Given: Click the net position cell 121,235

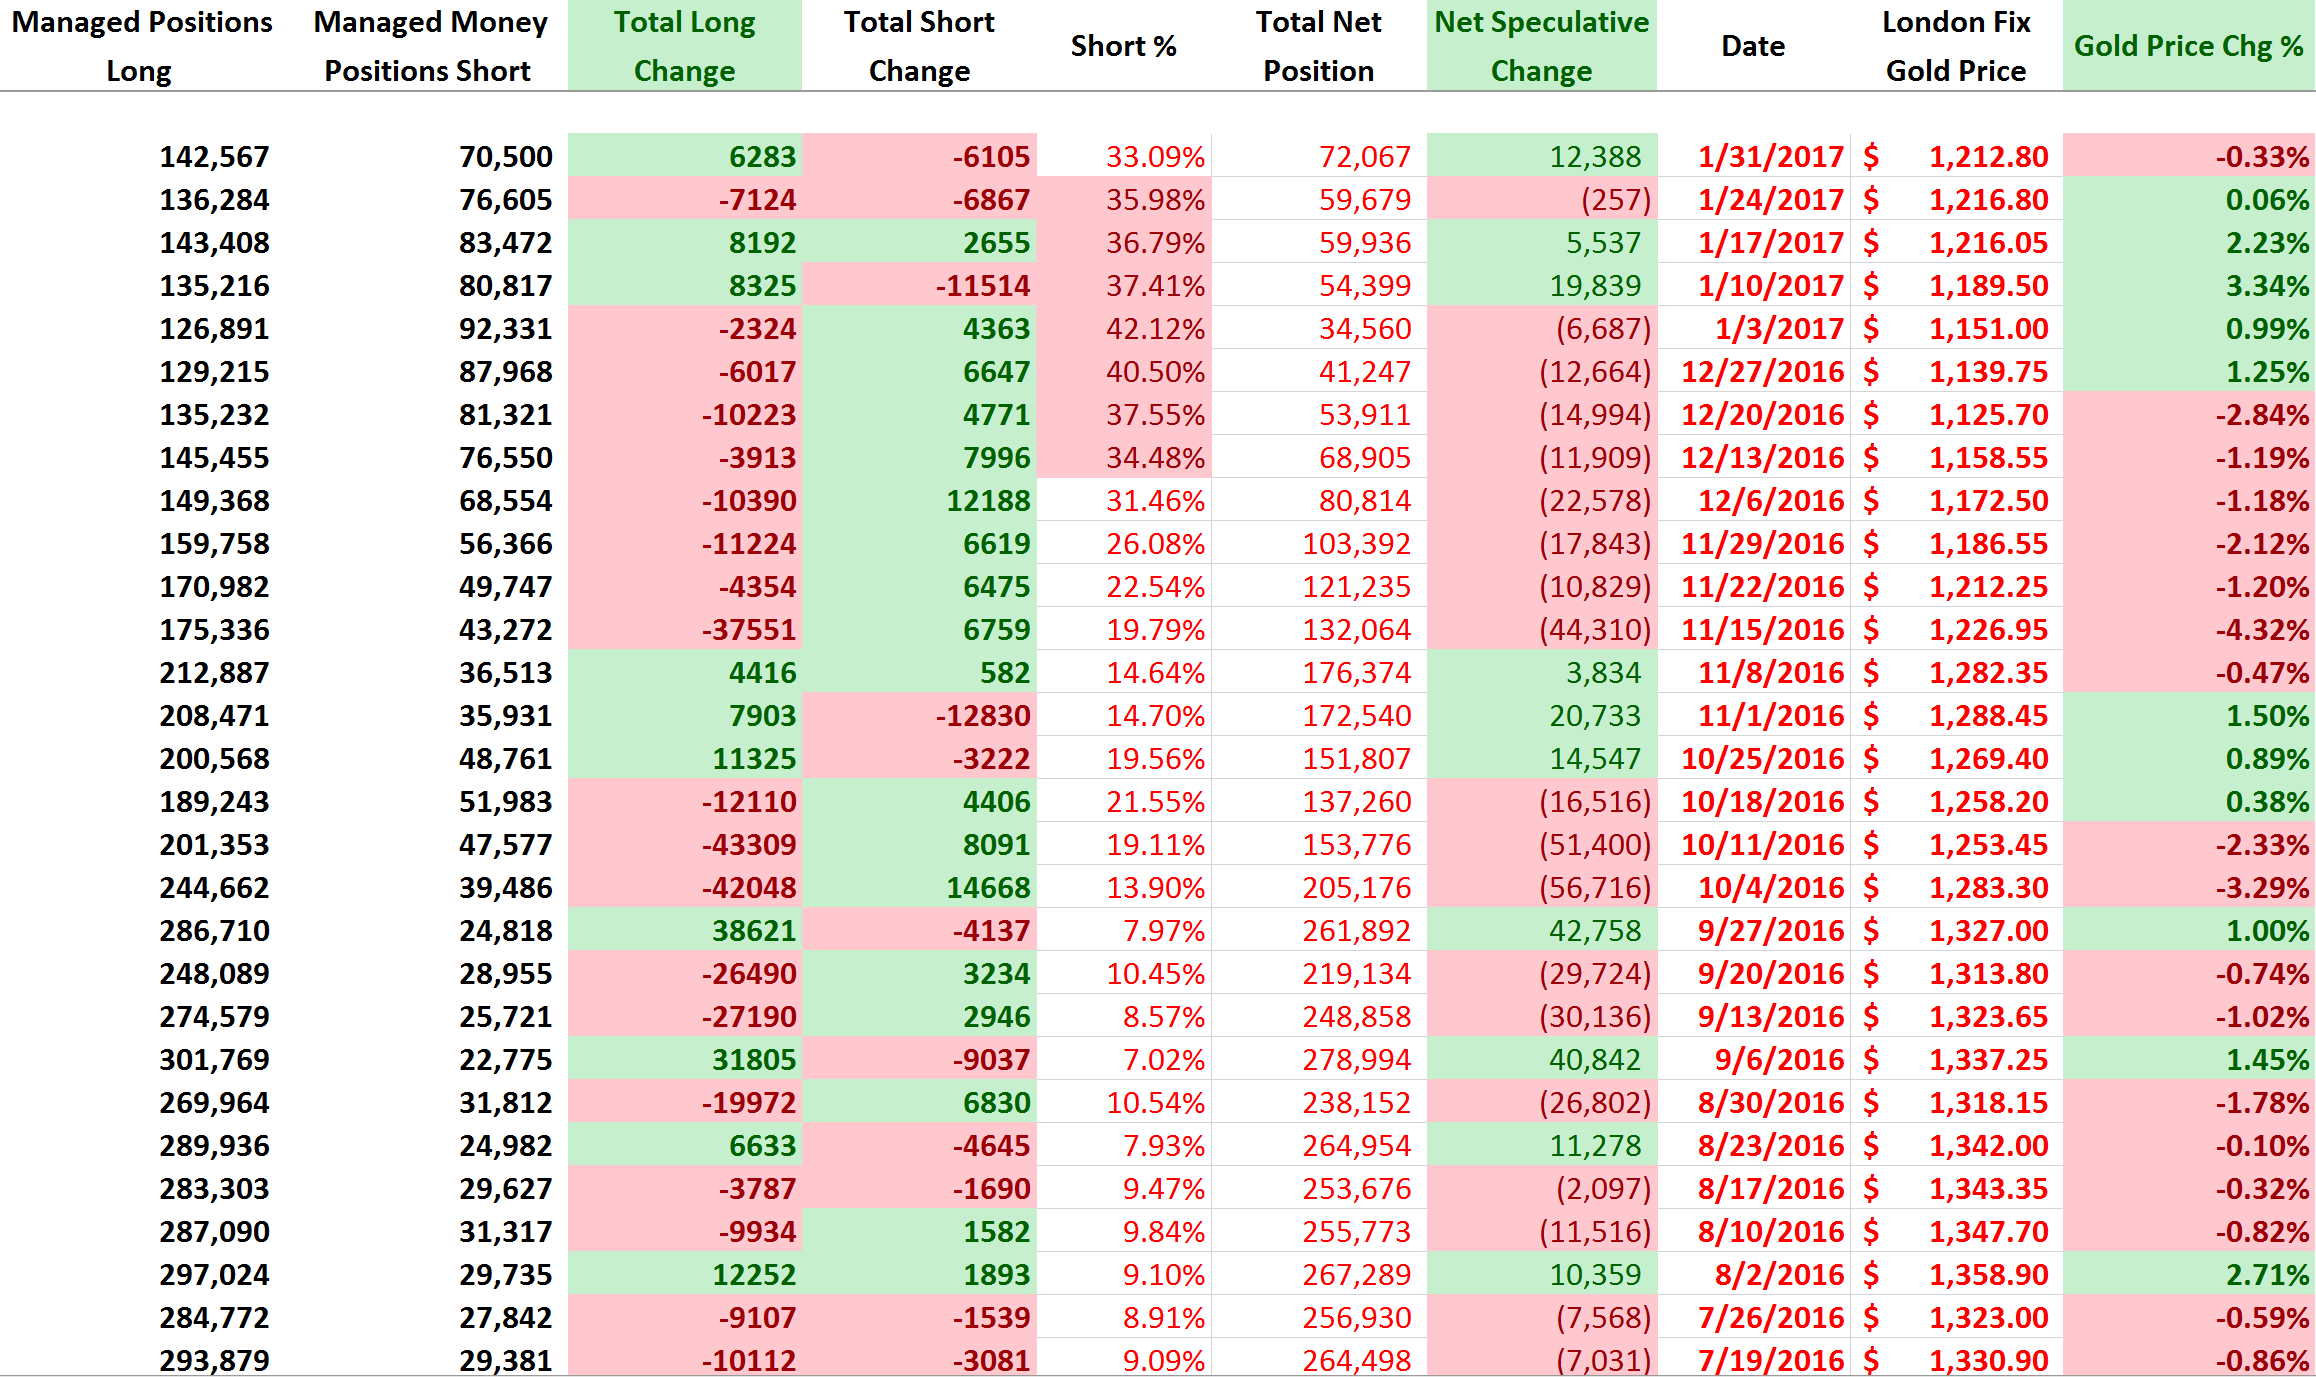Looking at the screenshot, I should pyautogui.click(x=1319, y=586).
